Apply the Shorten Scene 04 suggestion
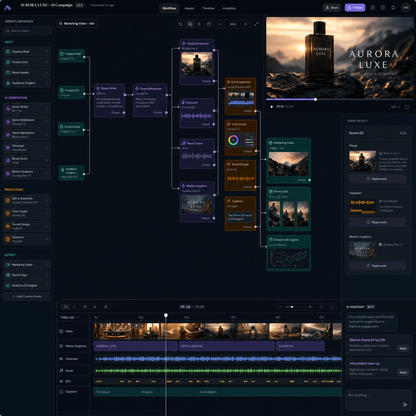This screenshot has width=416, height=416. click(403, 348)
